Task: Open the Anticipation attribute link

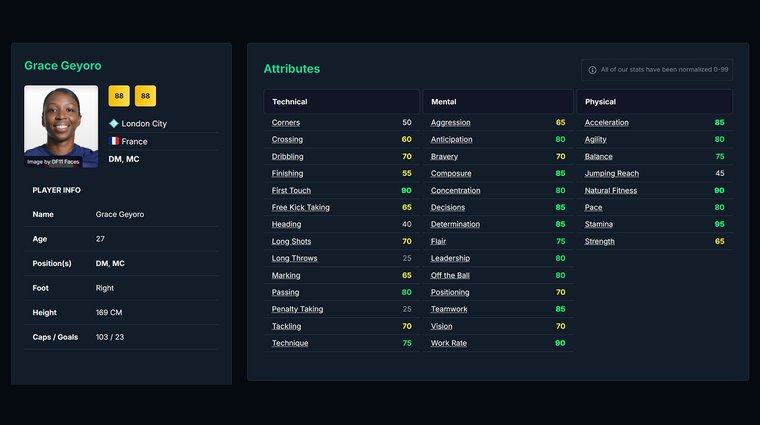Action: tap(451, 140)
